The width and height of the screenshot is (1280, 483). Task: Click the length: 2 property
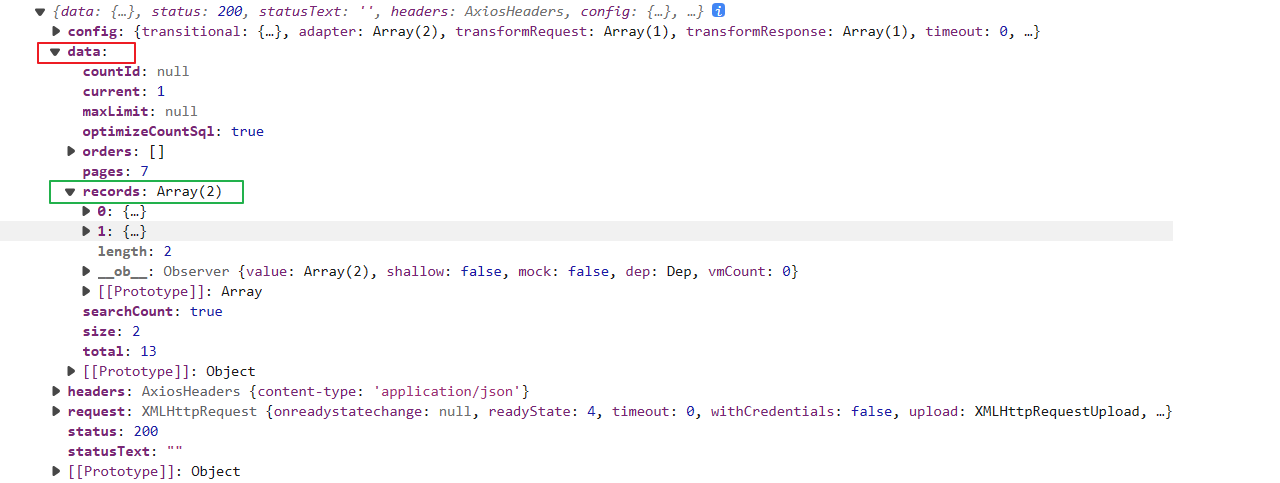pyautogui.click(x=134, y=252)
